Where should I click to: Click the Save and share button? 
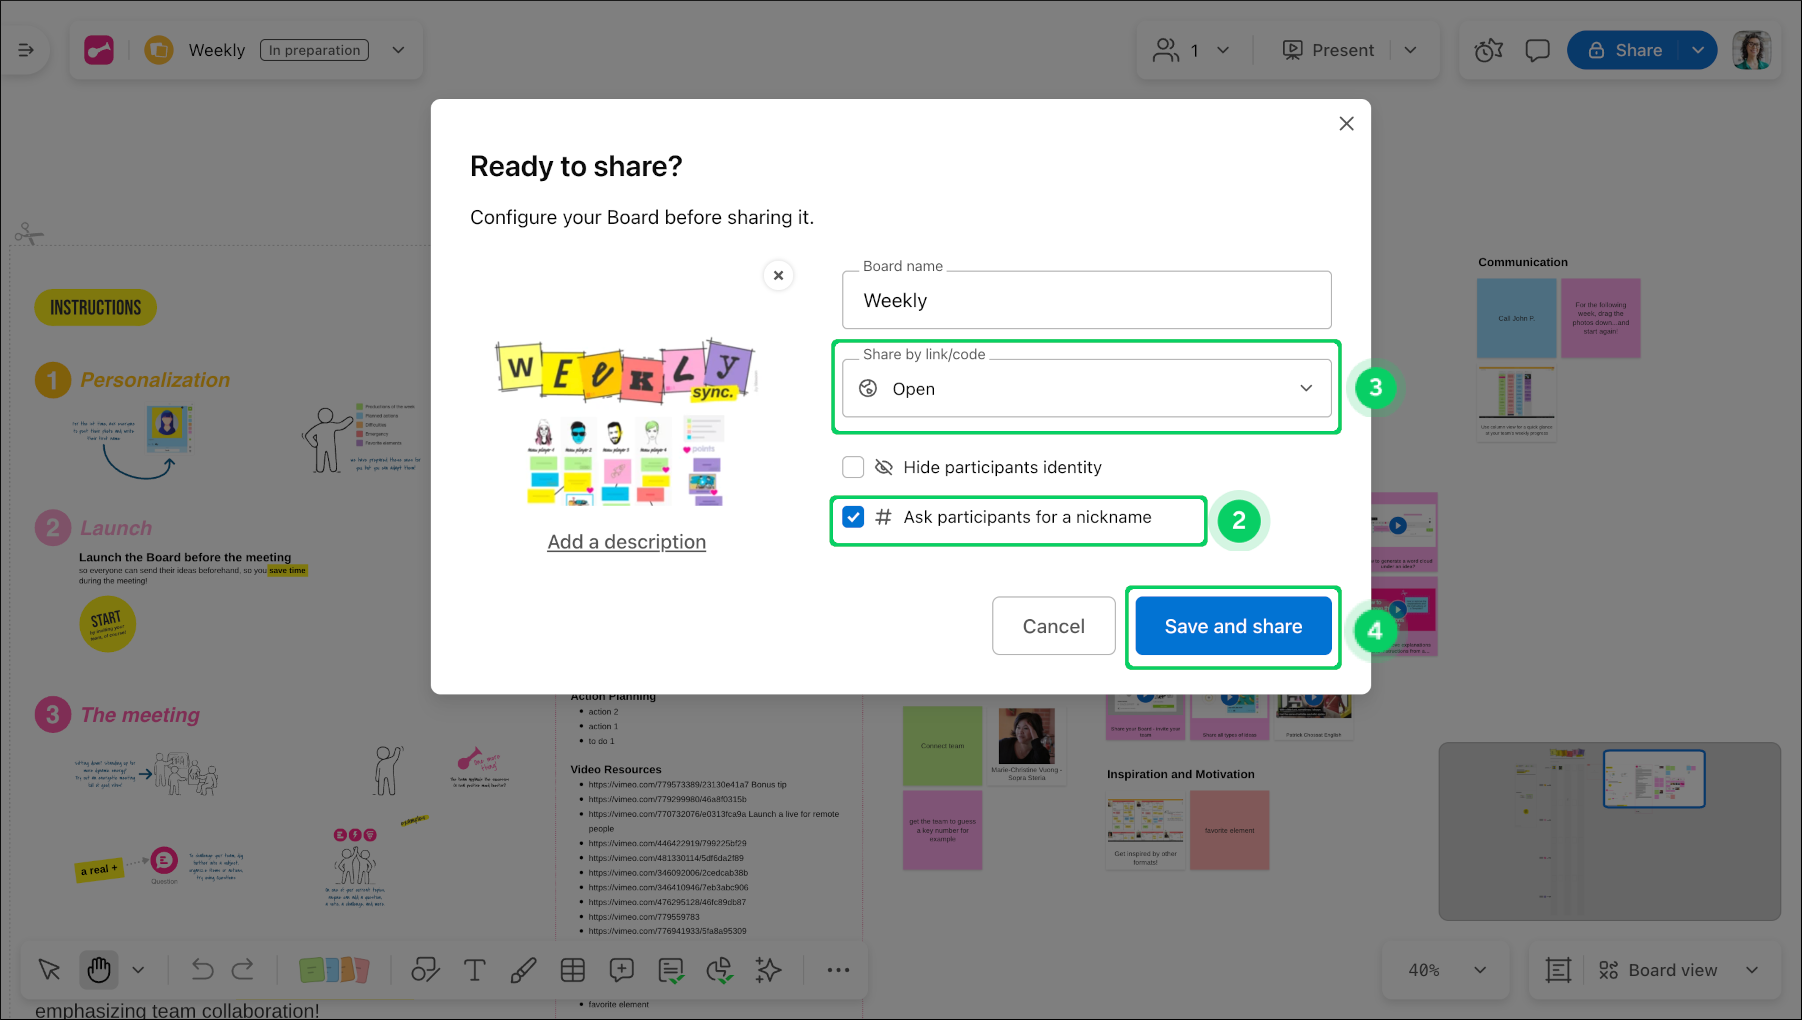1232,626
